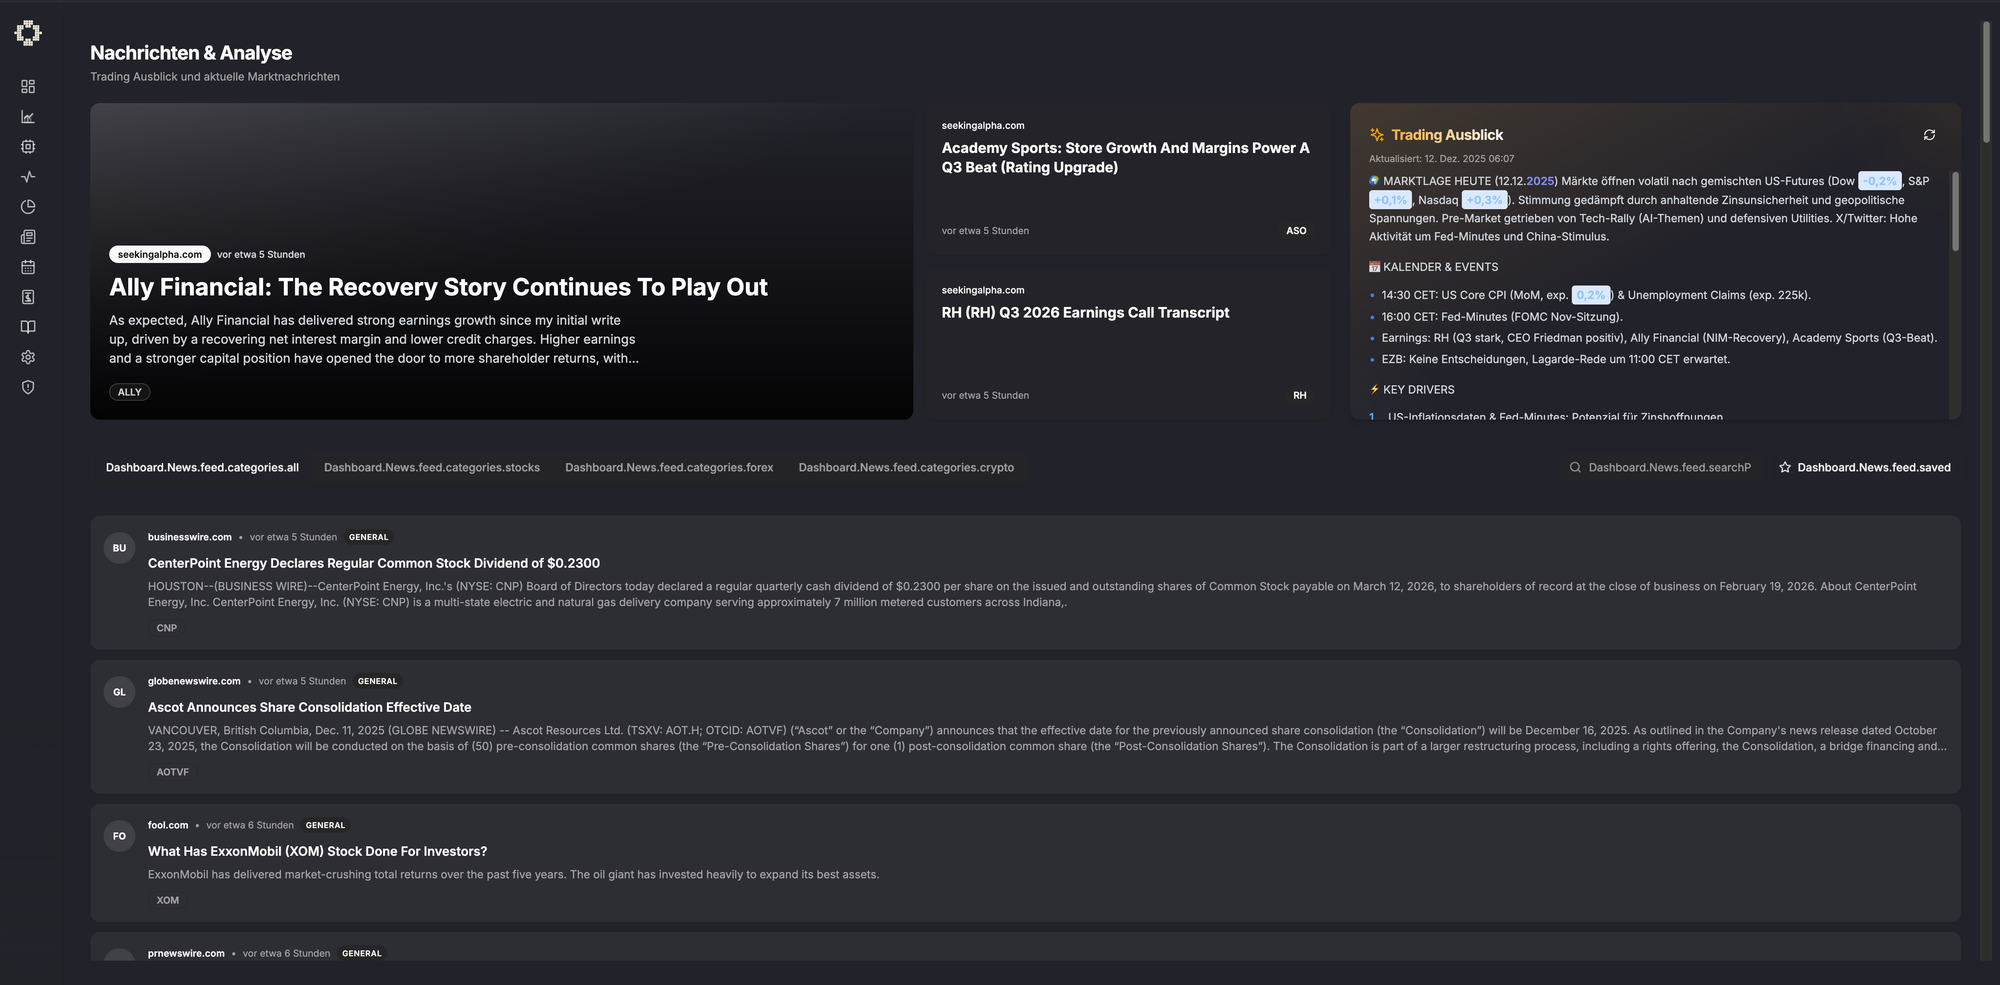Show saved news via feed.saved button

1864,468
